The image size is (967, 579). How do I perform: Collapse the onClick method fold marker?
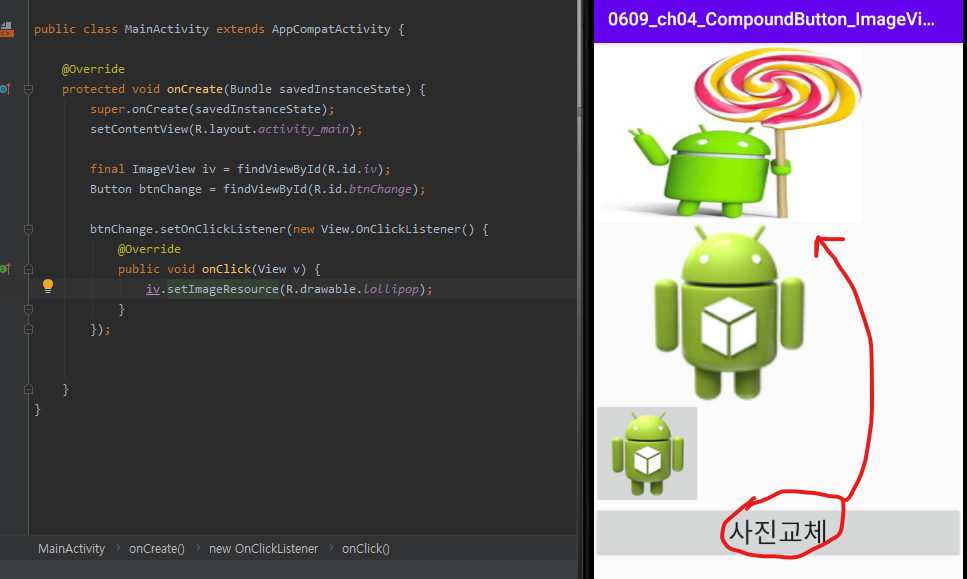28,269
